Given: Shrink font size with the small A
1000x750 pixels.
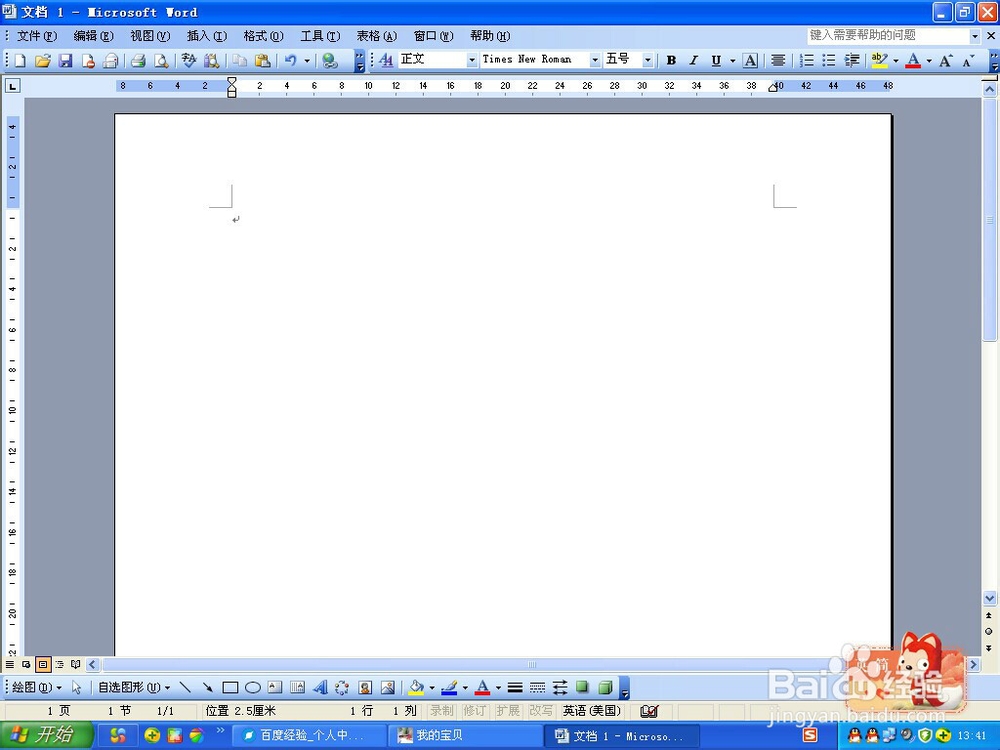Looking at the screenshot, I should click(x=969, y=61).
